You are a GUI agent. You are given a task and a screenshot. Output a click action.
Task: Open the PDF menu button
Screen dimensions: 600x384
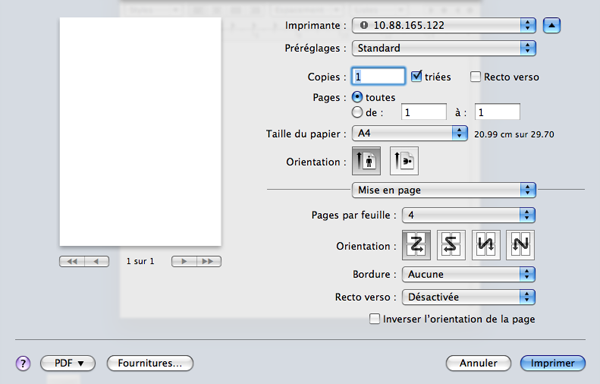68,363
